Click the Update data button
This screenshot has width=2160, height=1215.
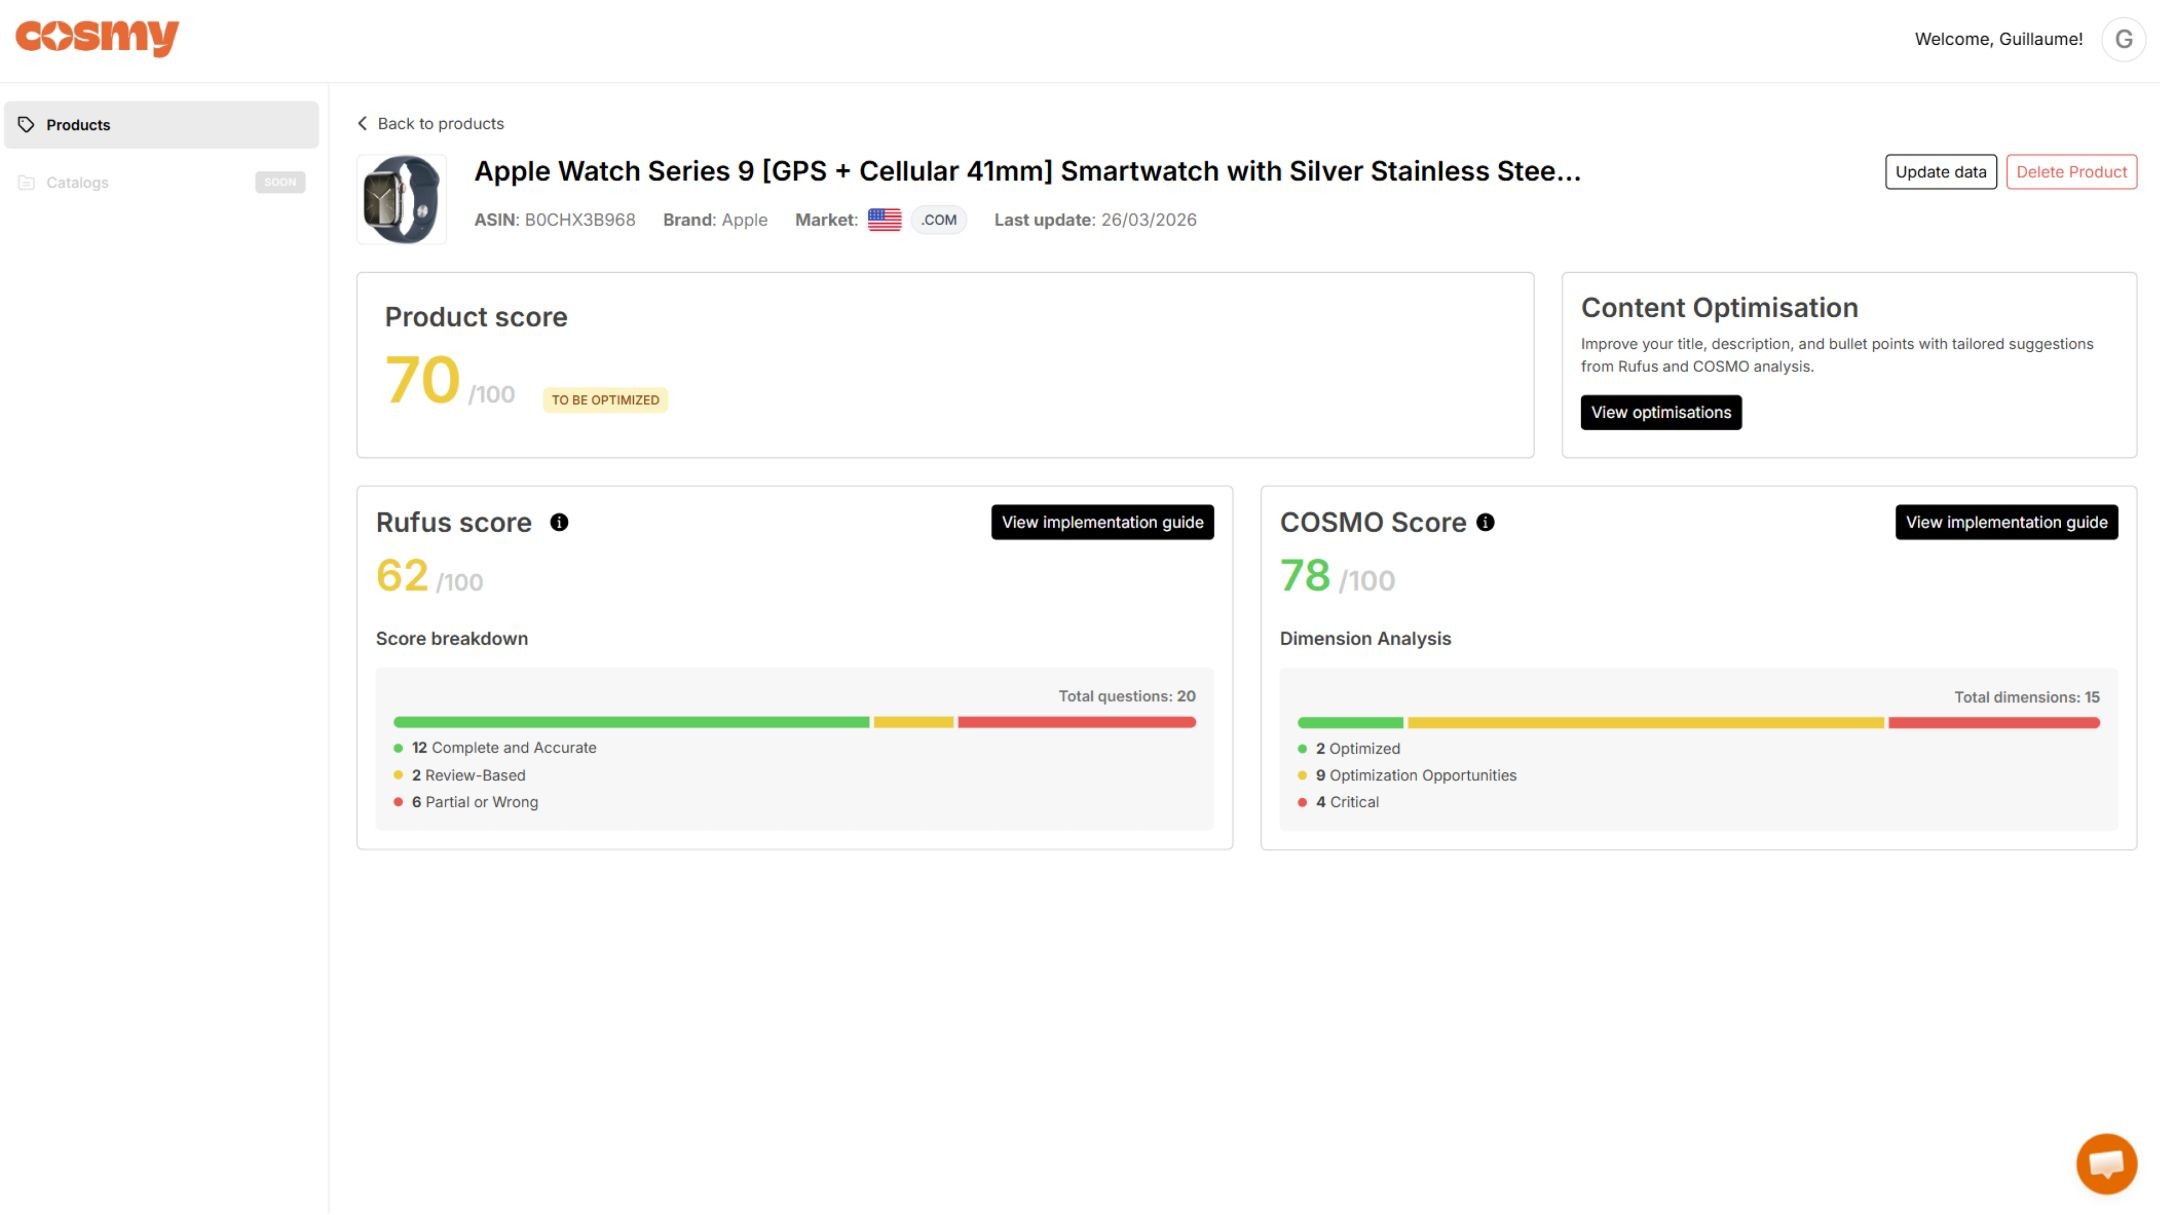point(1940,172)
